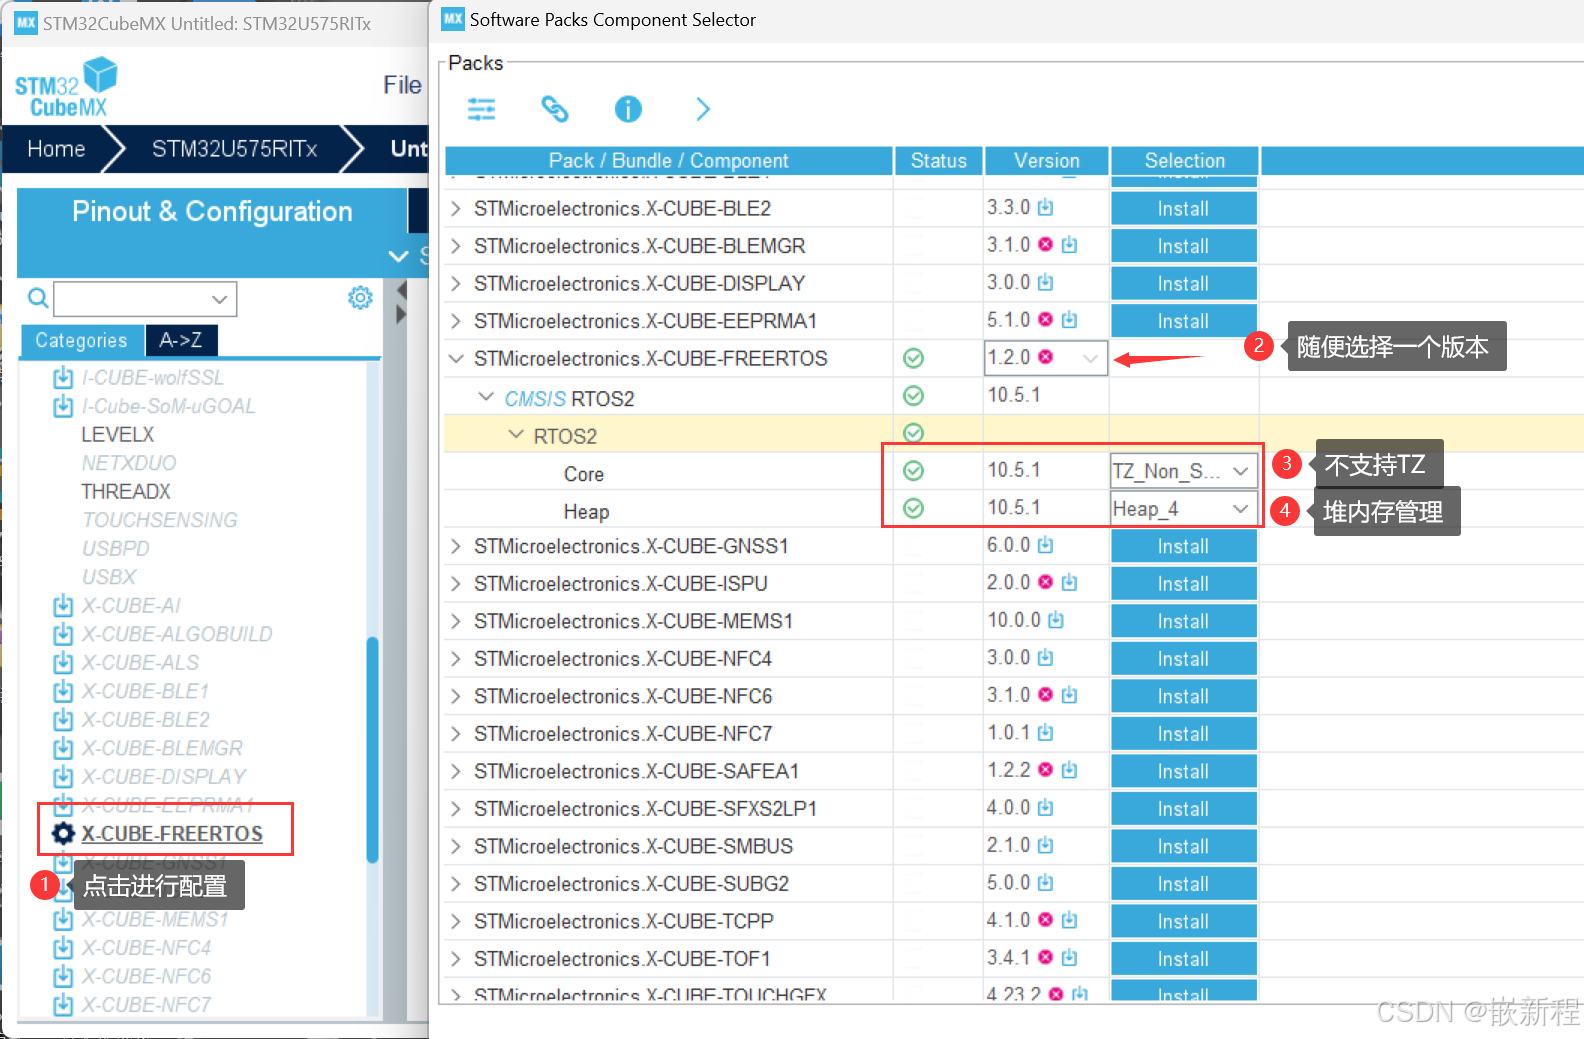Click the blue info icon in Packs toolbar
The image size is (1584, 1039).
point(628,109)
